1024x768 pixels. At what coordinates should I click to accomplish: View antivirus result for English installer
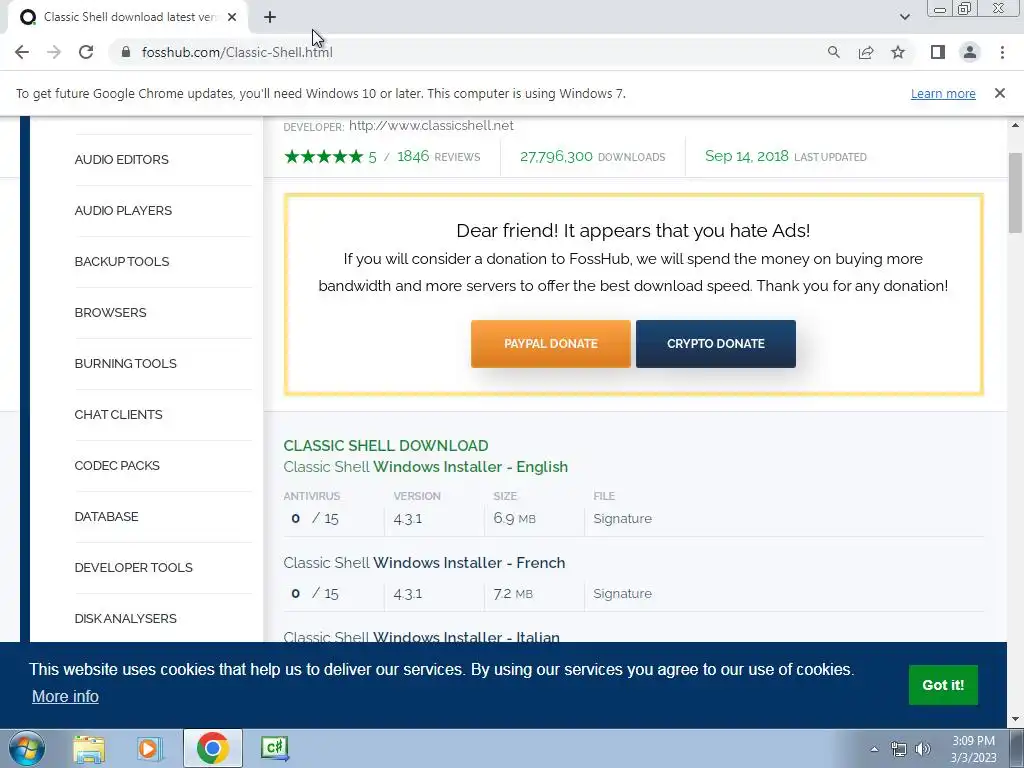pos(315,519)
